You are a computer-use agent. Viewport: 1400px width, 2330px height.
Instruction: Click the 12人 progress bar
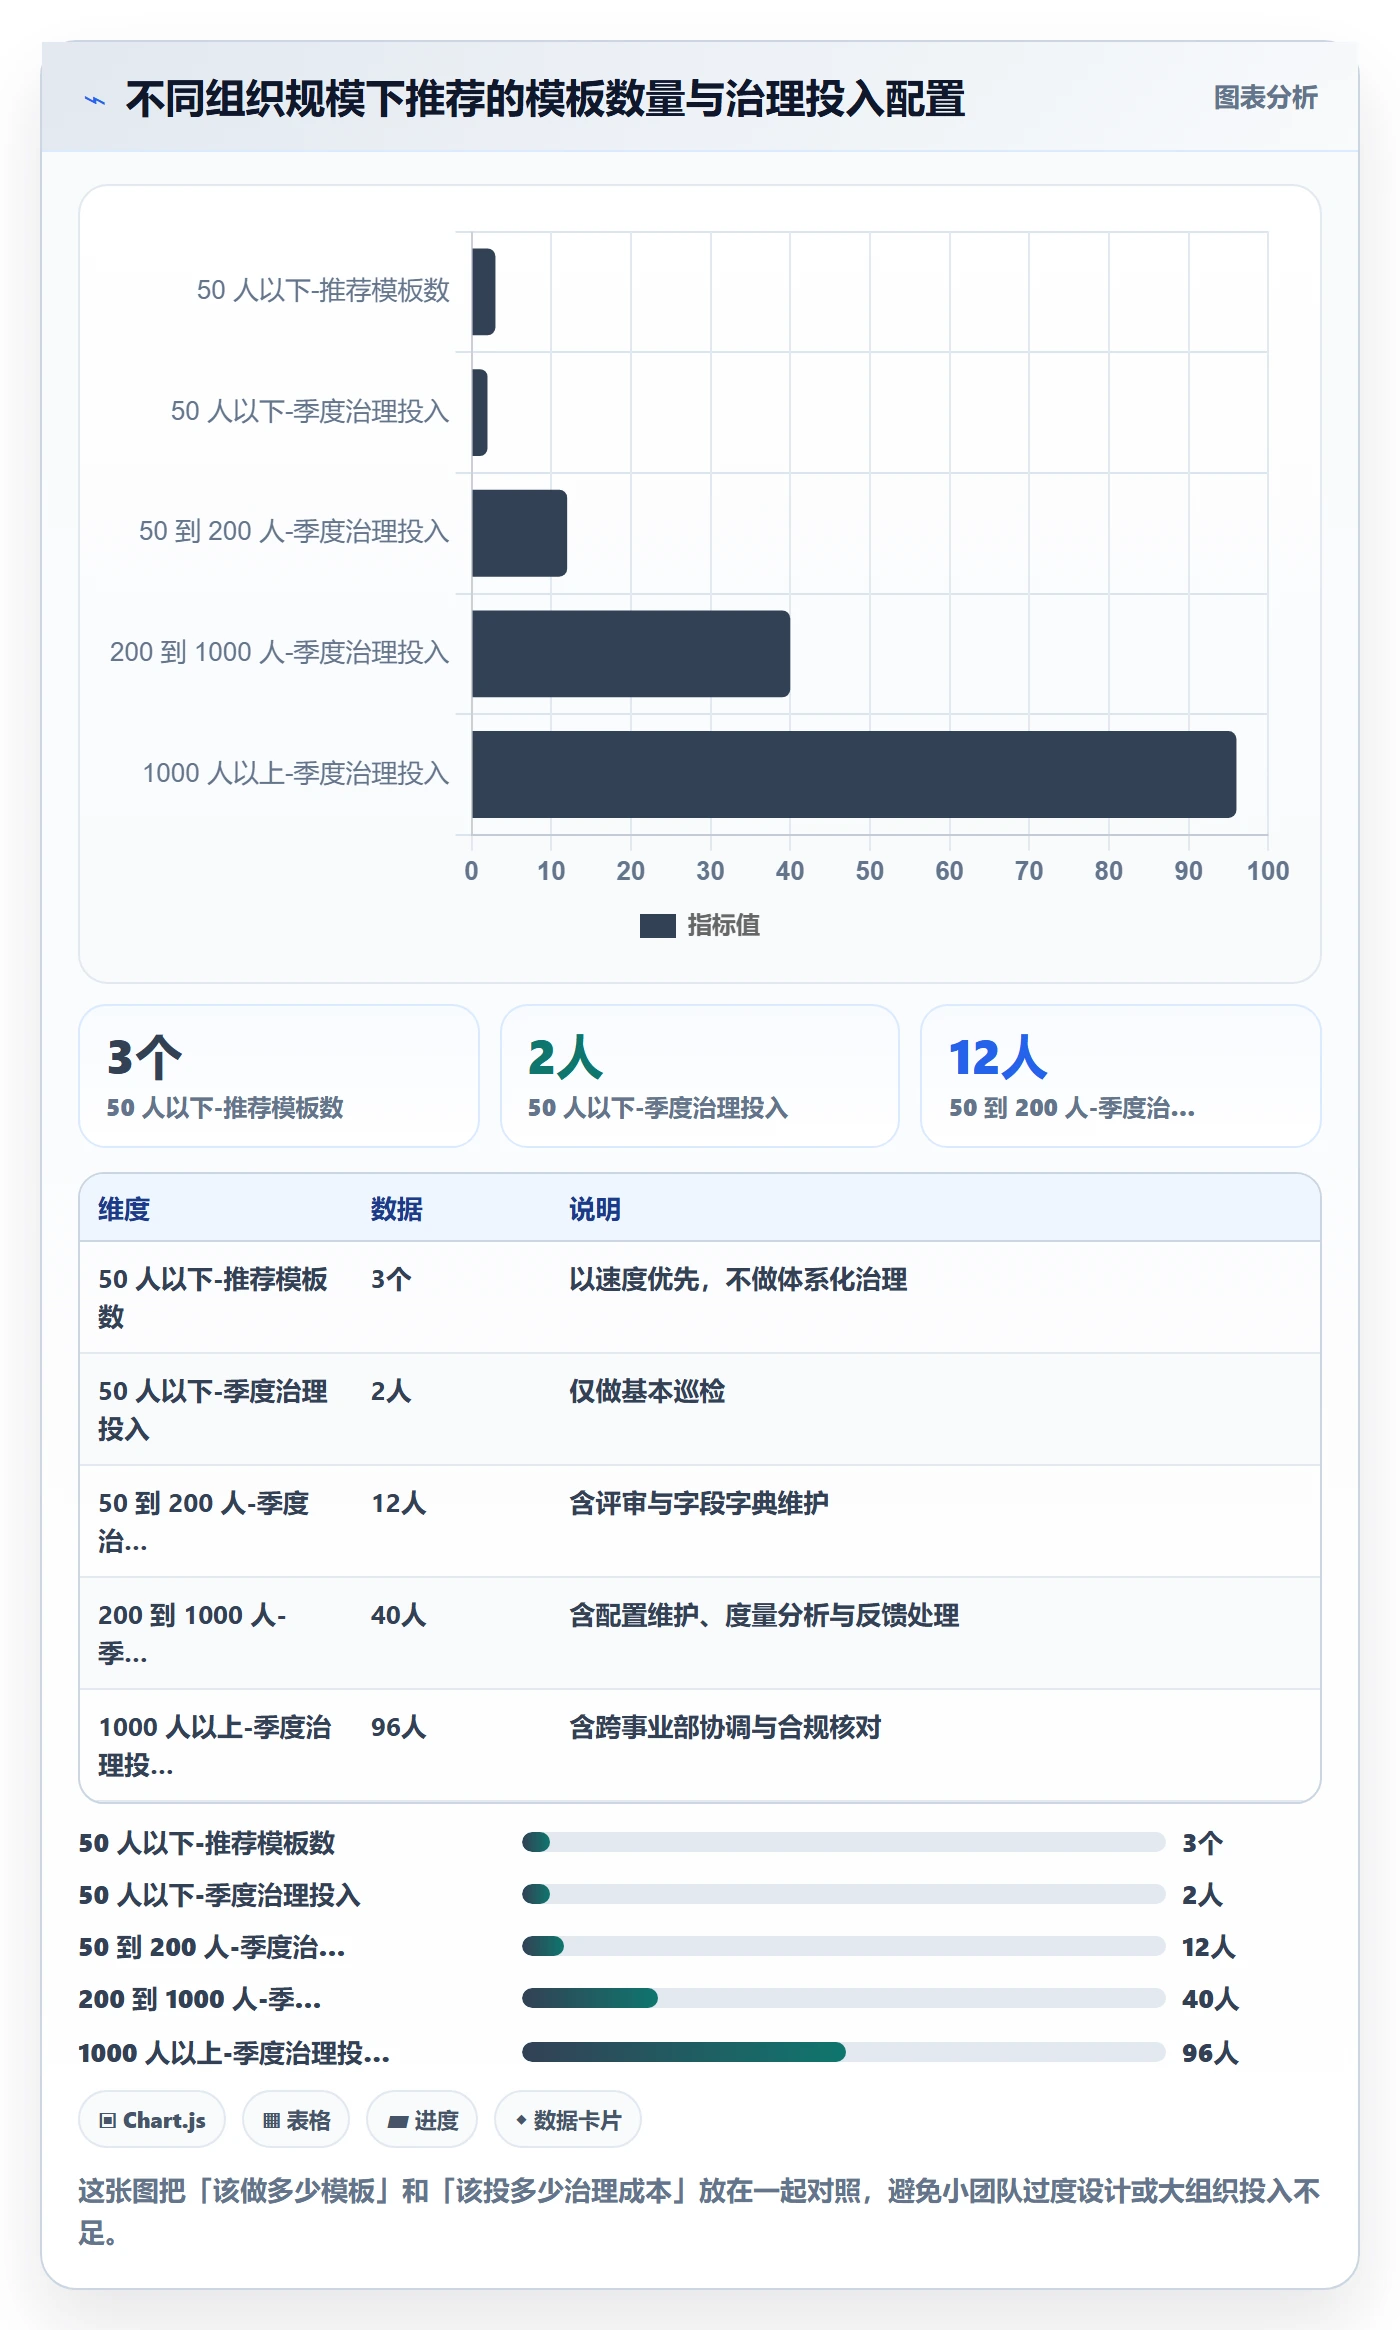(x=843, y=1946)
